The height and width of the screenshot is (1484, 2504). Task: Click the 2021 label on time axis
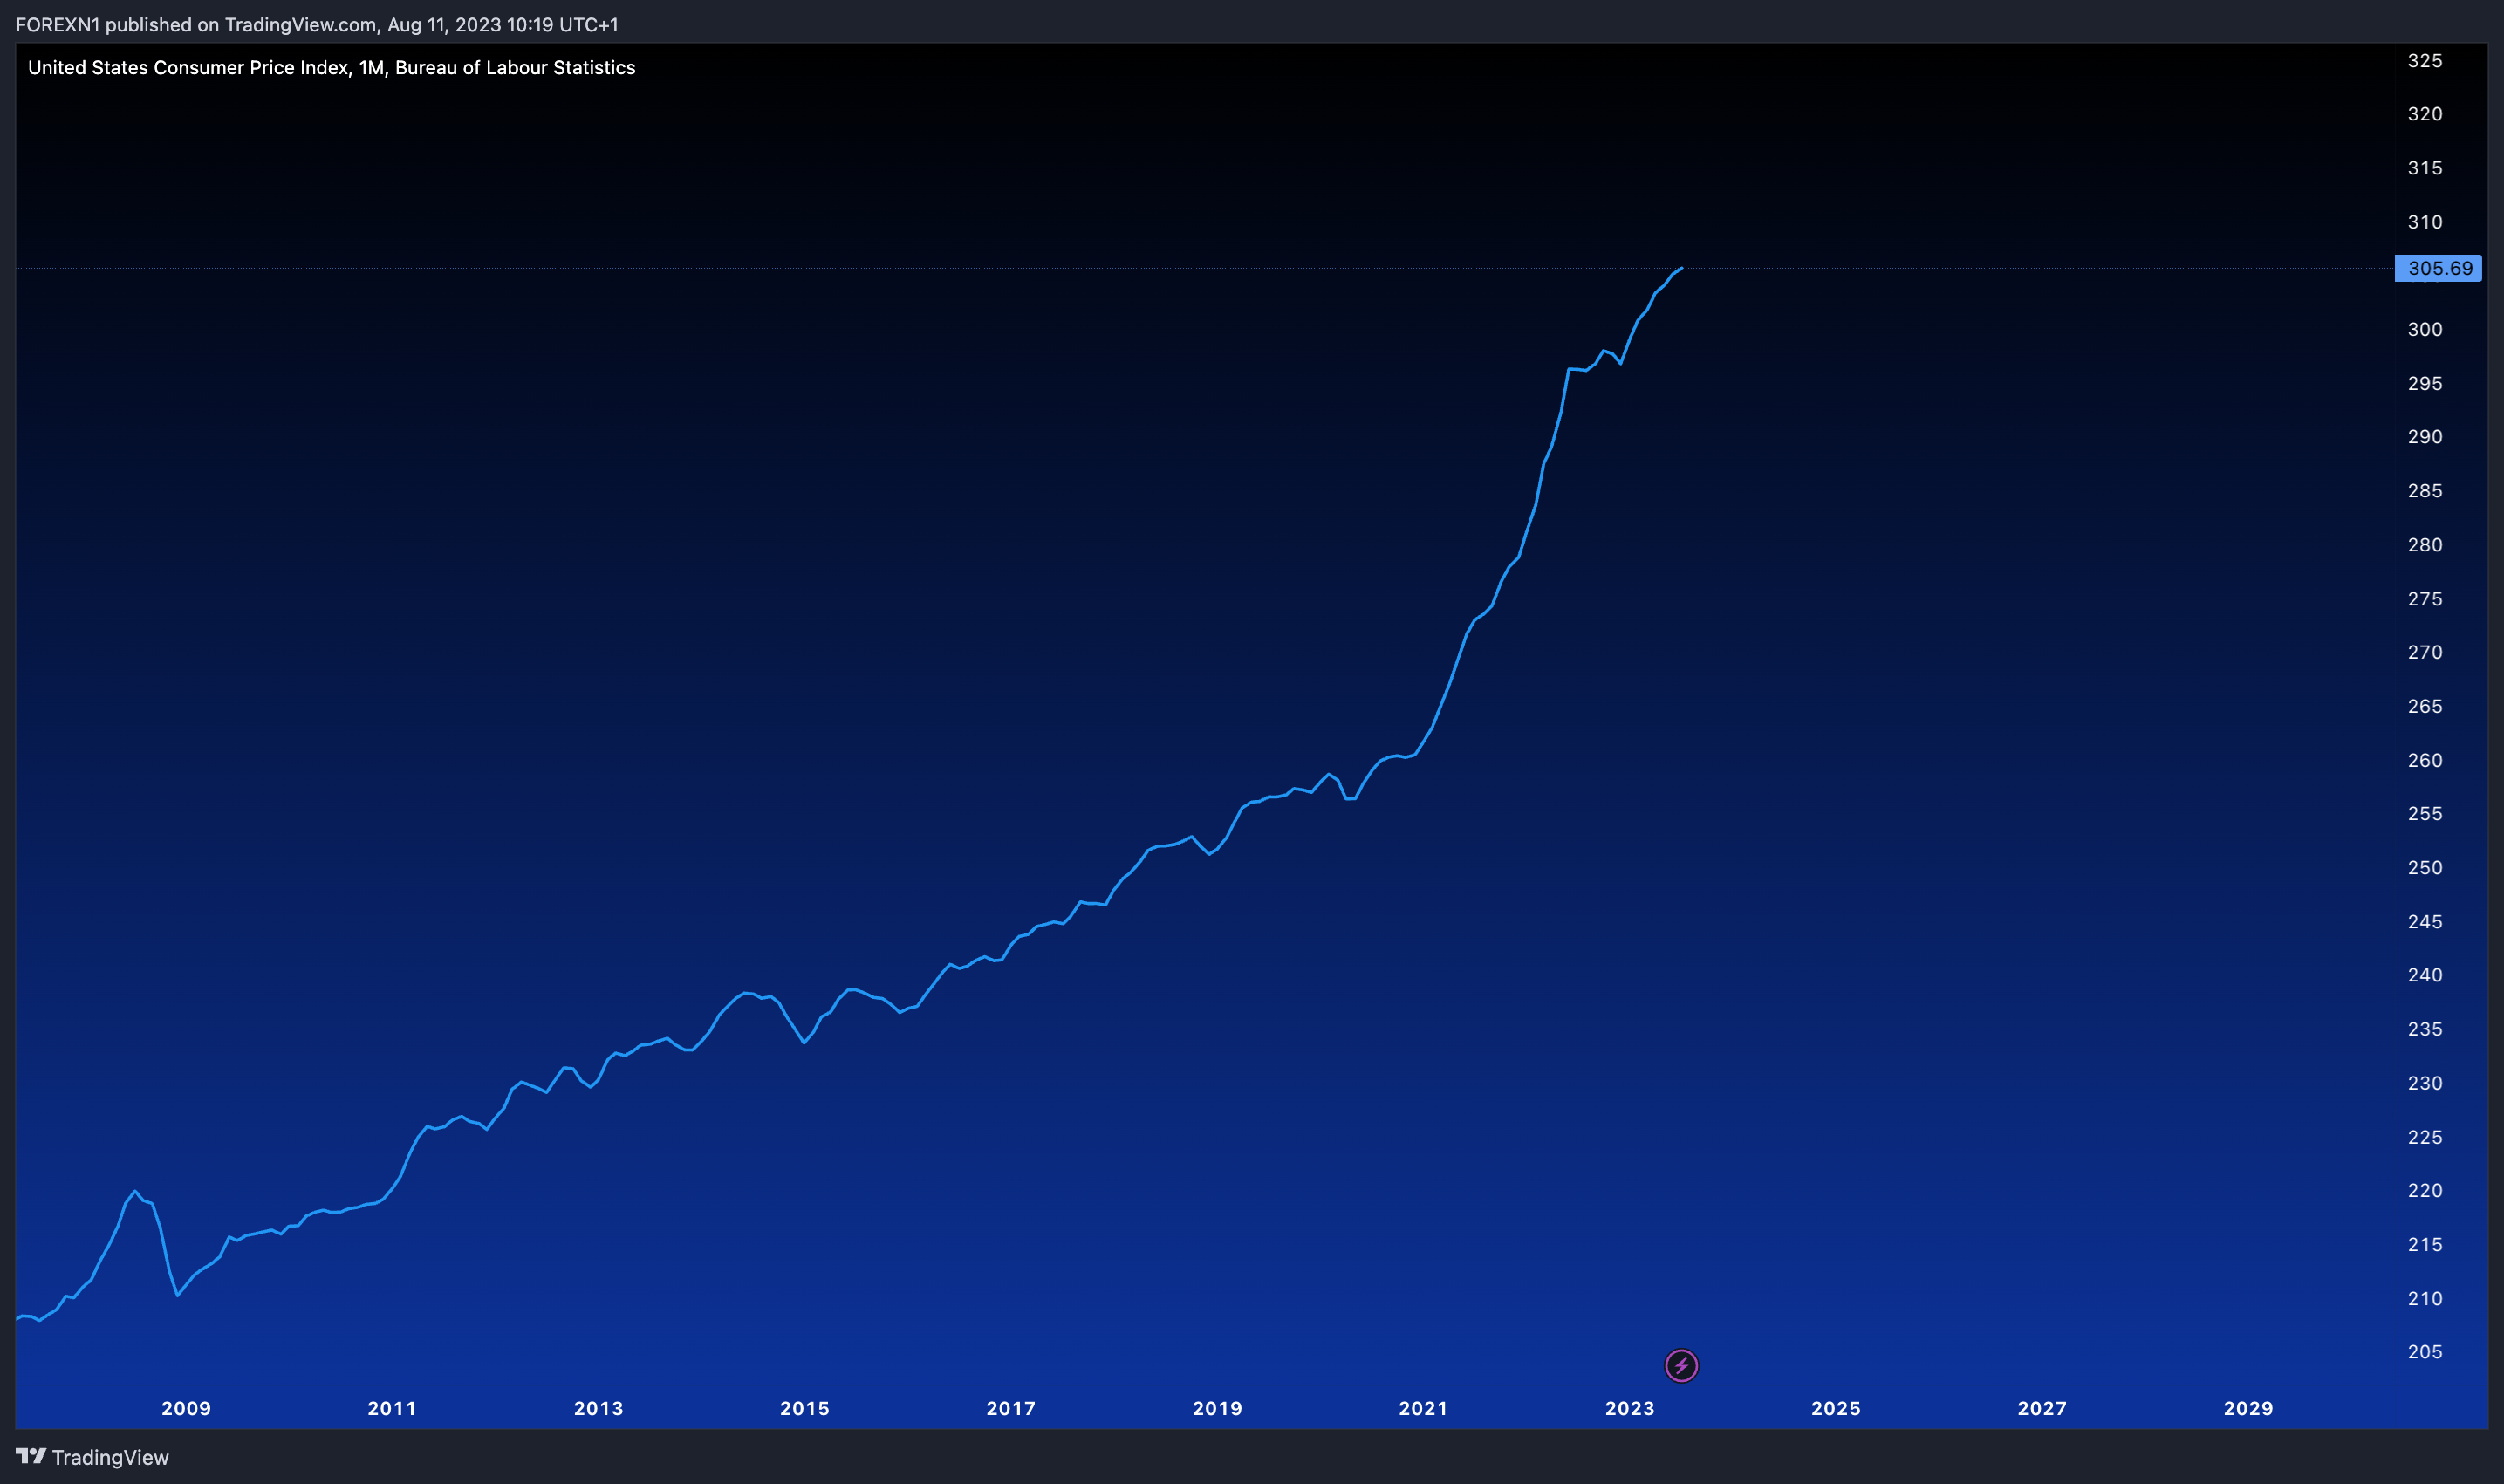click(x=1424, y=1408)
